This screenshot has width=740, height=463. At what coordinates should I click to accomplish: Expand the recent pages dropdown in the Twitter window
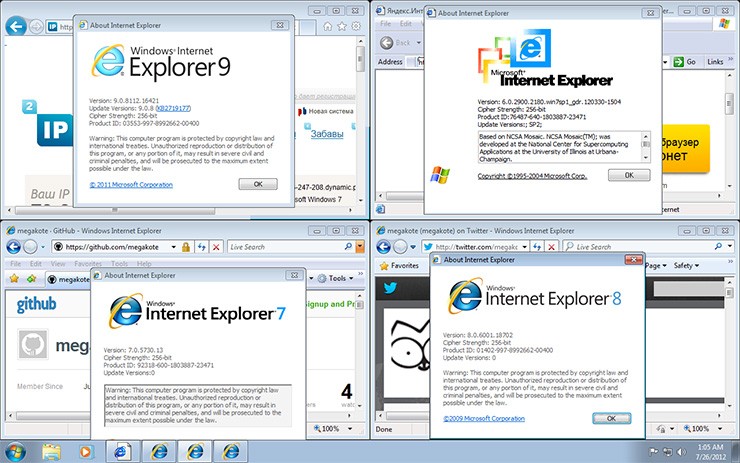[x=412, y=247]
